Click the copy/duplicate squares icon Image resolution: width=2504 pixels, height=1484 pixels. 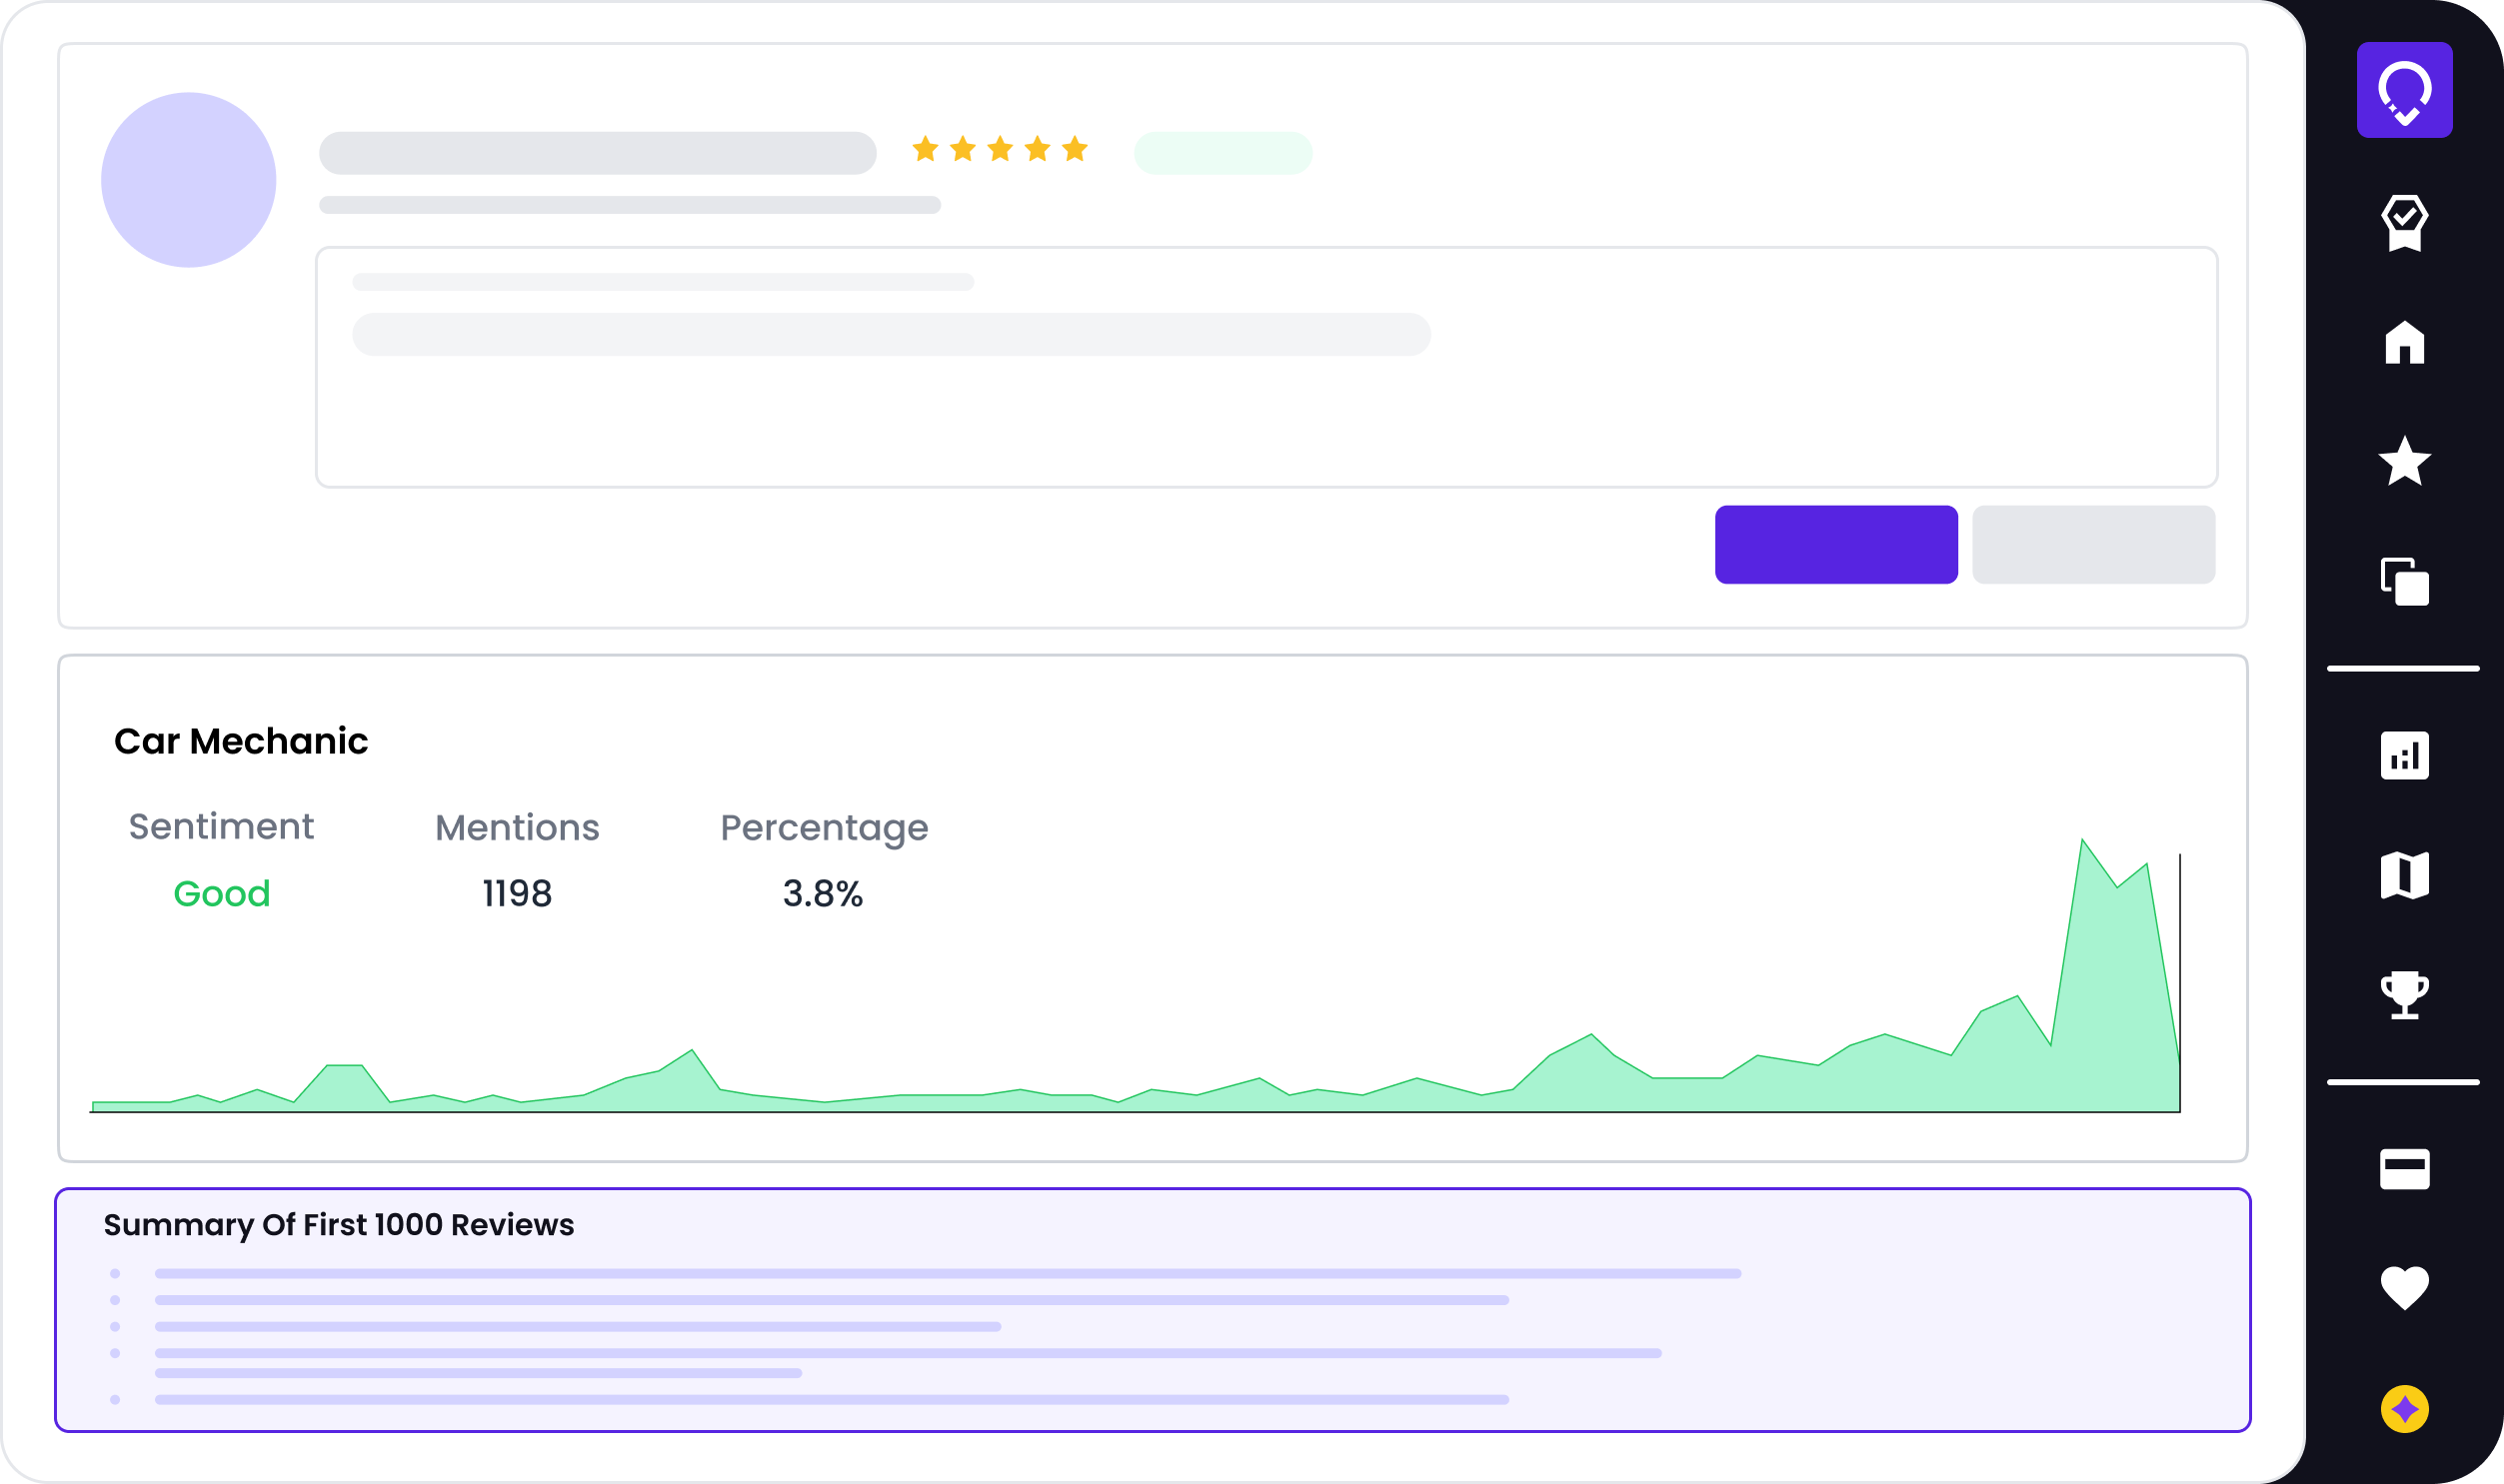pos(2404,582)
